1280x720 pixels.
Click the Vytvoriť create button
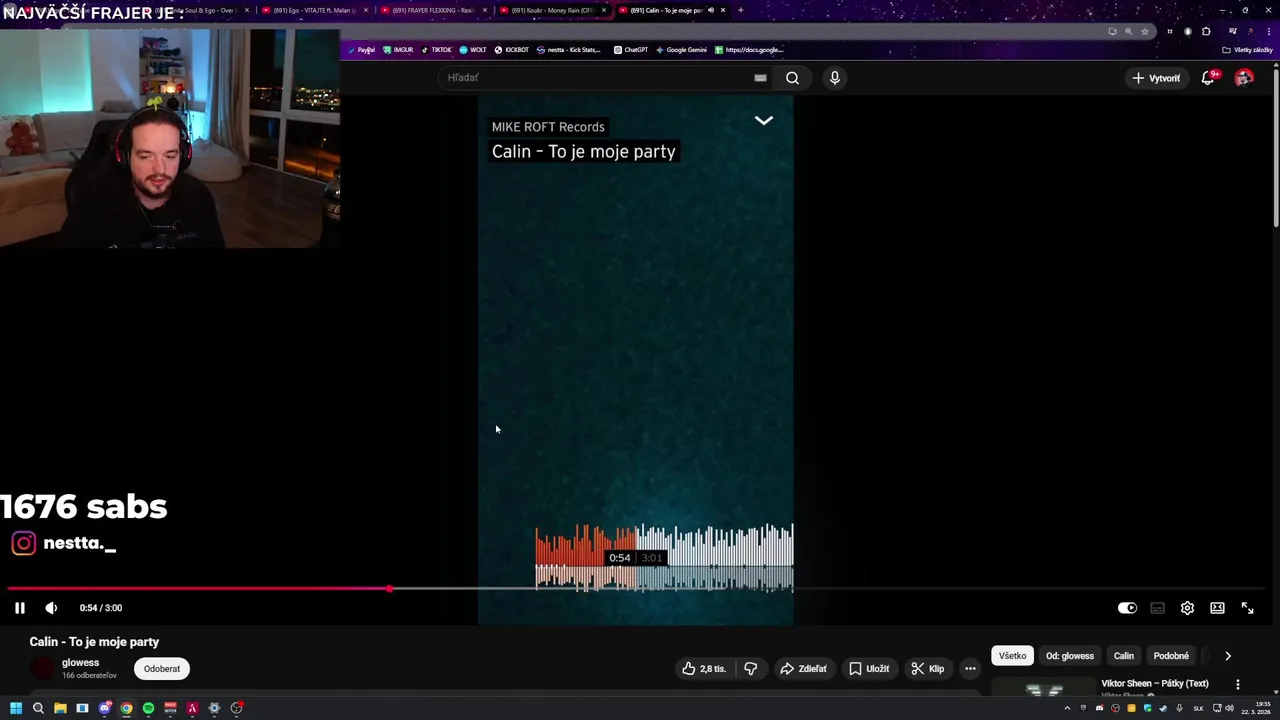[1156, 78]
